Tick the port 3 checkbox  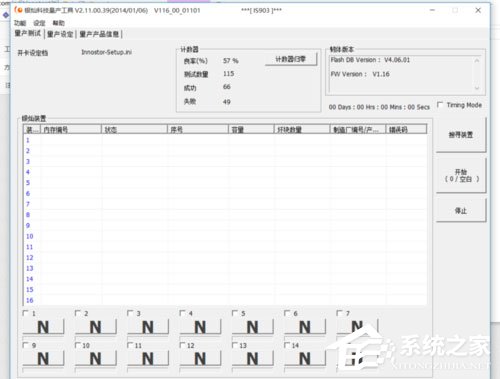pyautogui.click(x=130, y=313)
